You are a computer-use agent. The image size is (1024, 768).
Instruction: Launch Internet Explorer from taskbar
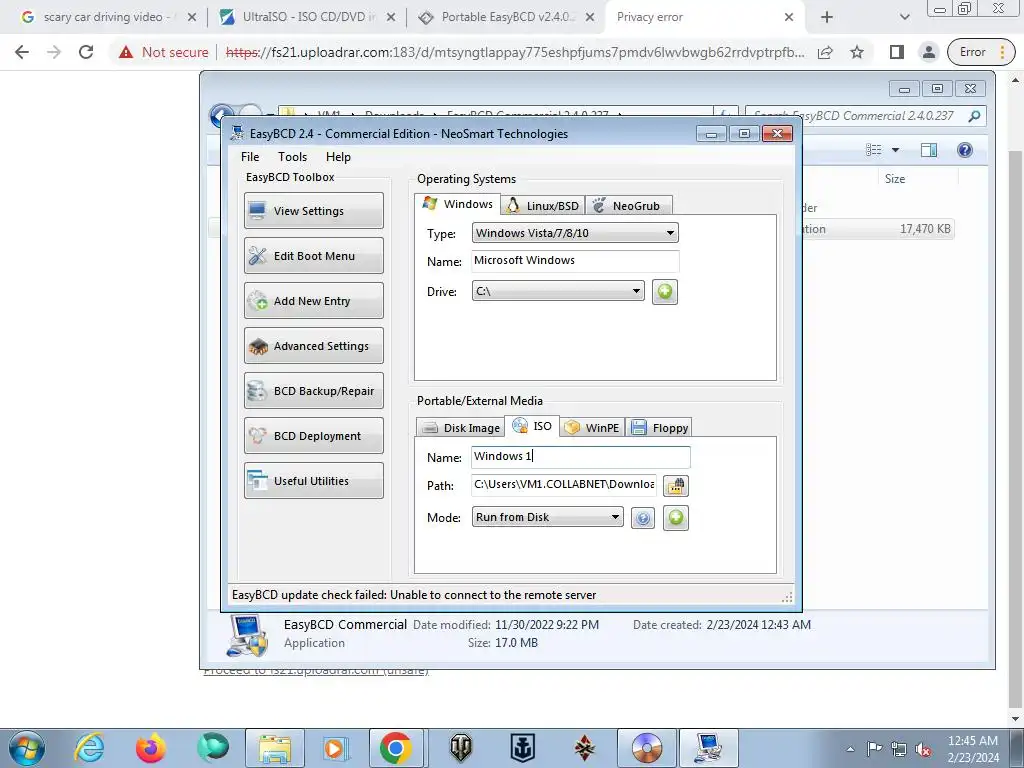pos(89,748)
